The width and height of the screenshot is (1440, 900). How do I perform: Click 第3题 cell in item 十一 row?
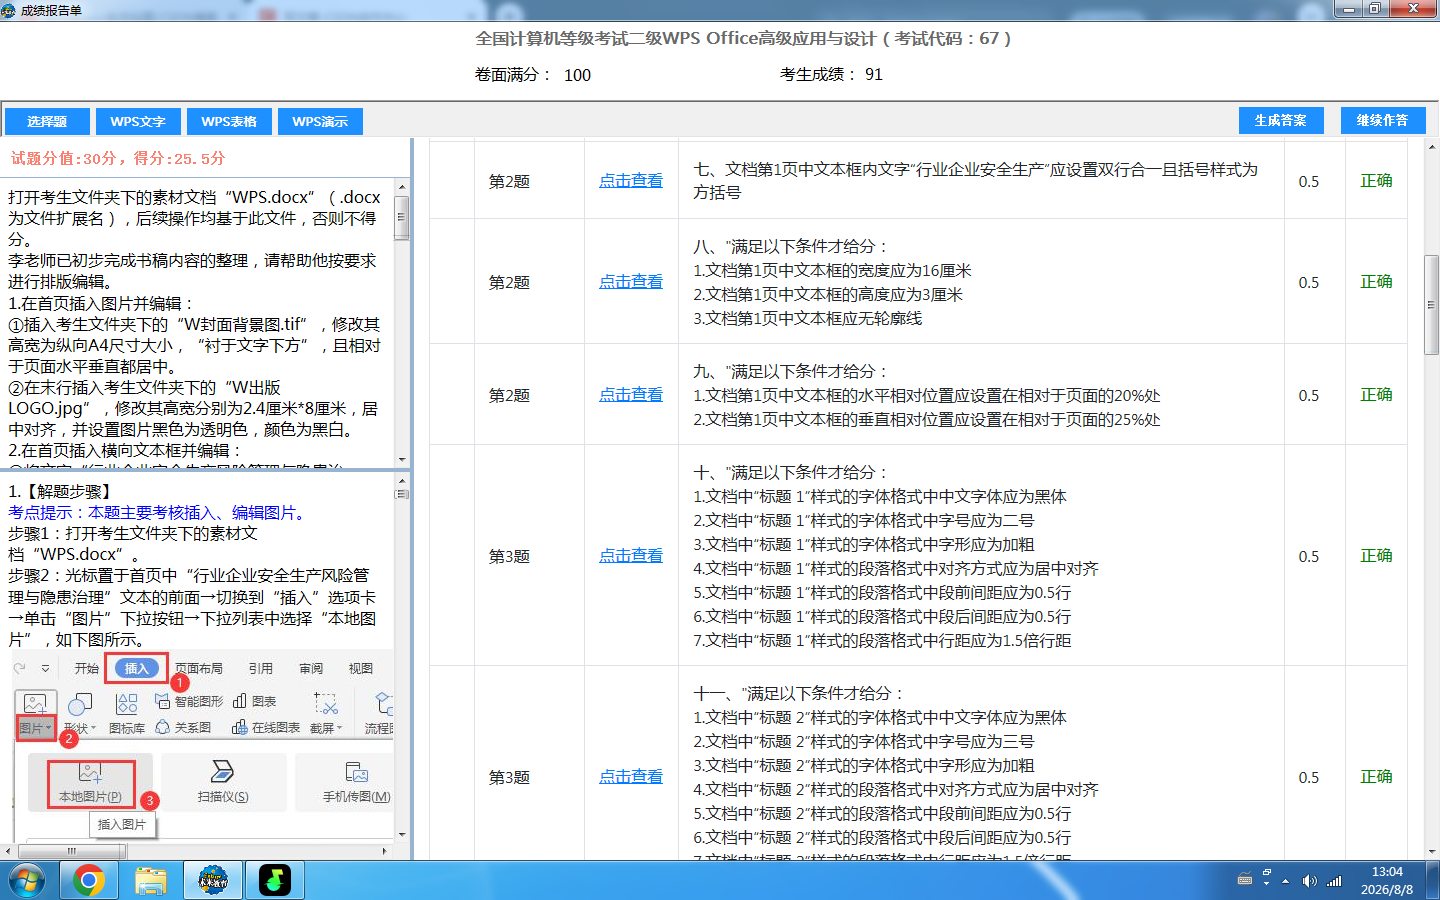(x=509, y=777)
